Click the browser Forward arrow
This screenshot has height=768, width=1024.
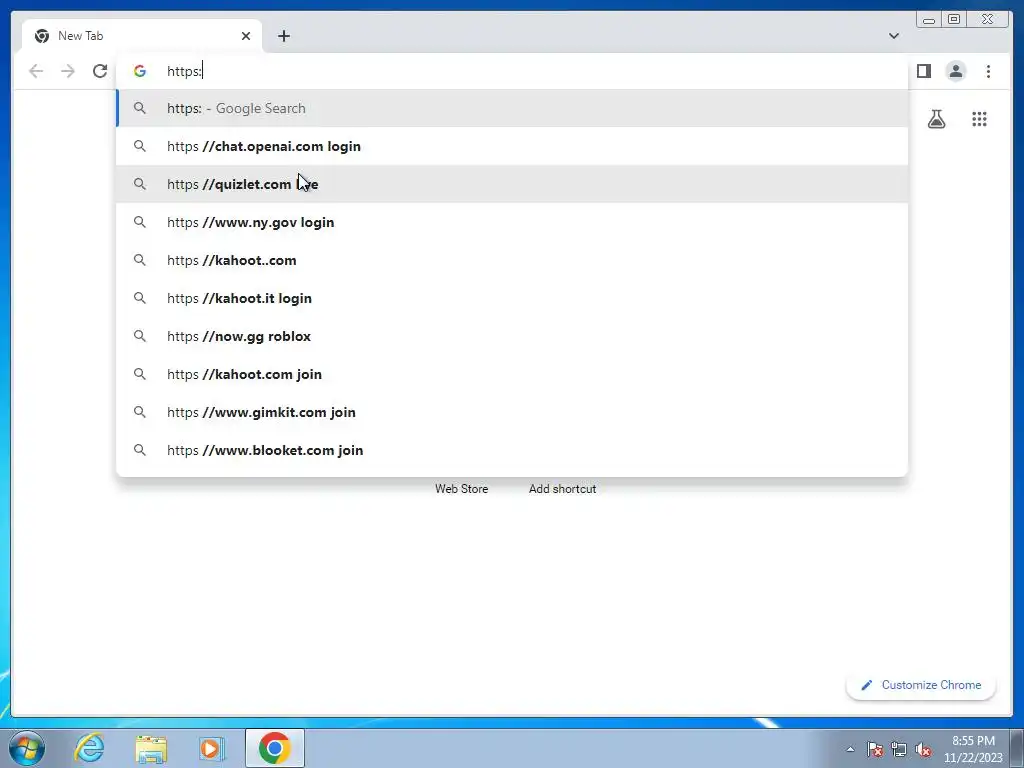pos(68,71)
